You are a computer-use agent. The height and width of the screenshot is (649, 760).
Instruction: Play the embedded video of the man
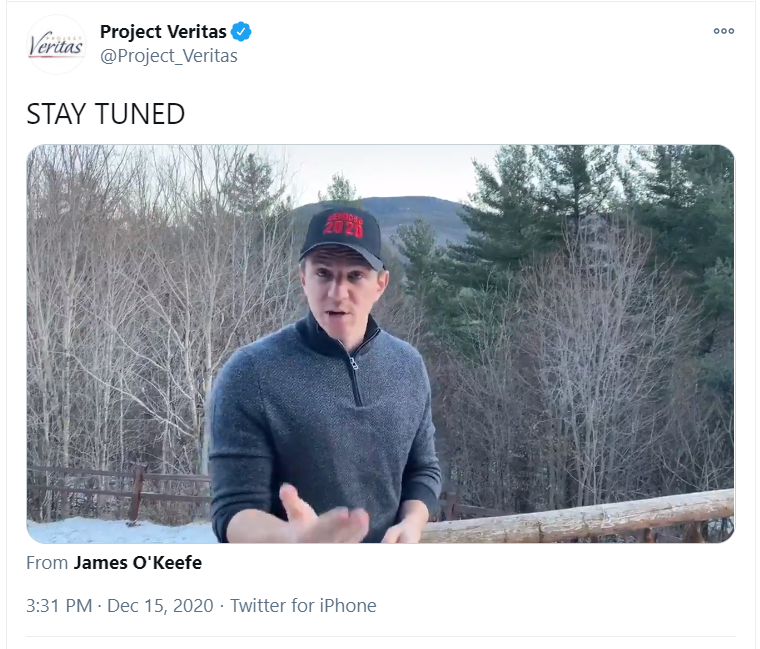tap(380, 343)
